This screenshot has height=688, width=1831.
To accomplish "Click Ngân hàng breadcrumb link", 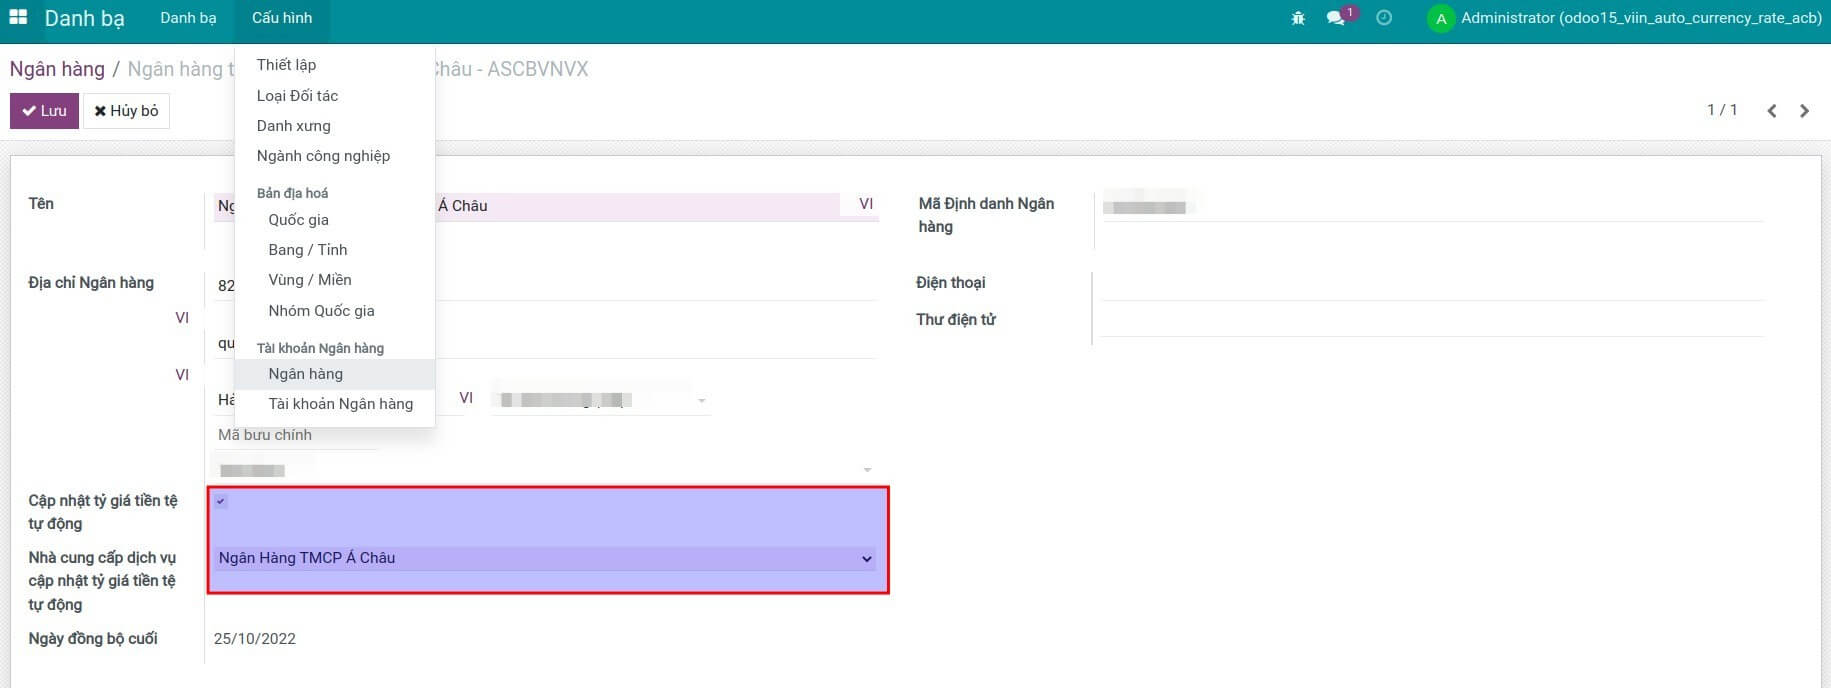I will pyautogui.click(x=57, y=69).
